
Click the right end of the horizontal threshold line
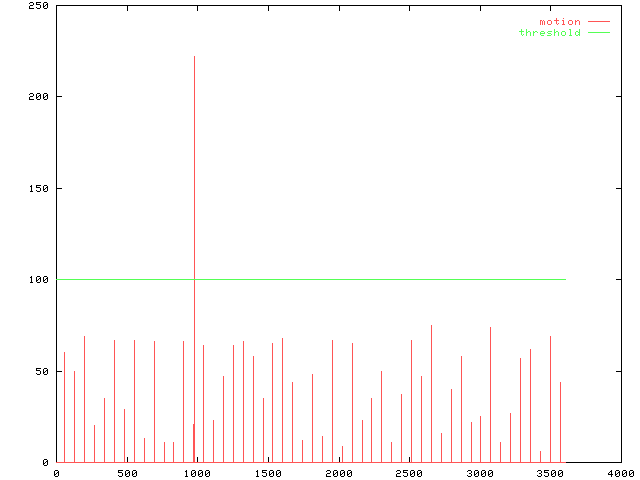pos(565,279)
